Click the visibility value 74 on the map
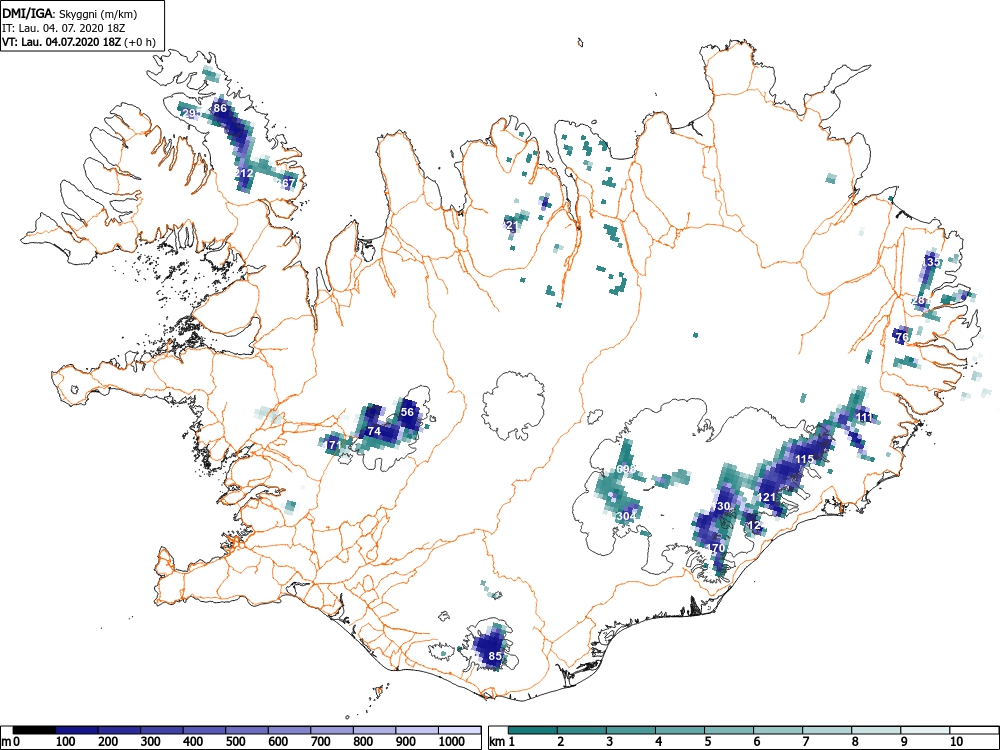This screenshot has width=1000, height=750. (x=374, y=432)
